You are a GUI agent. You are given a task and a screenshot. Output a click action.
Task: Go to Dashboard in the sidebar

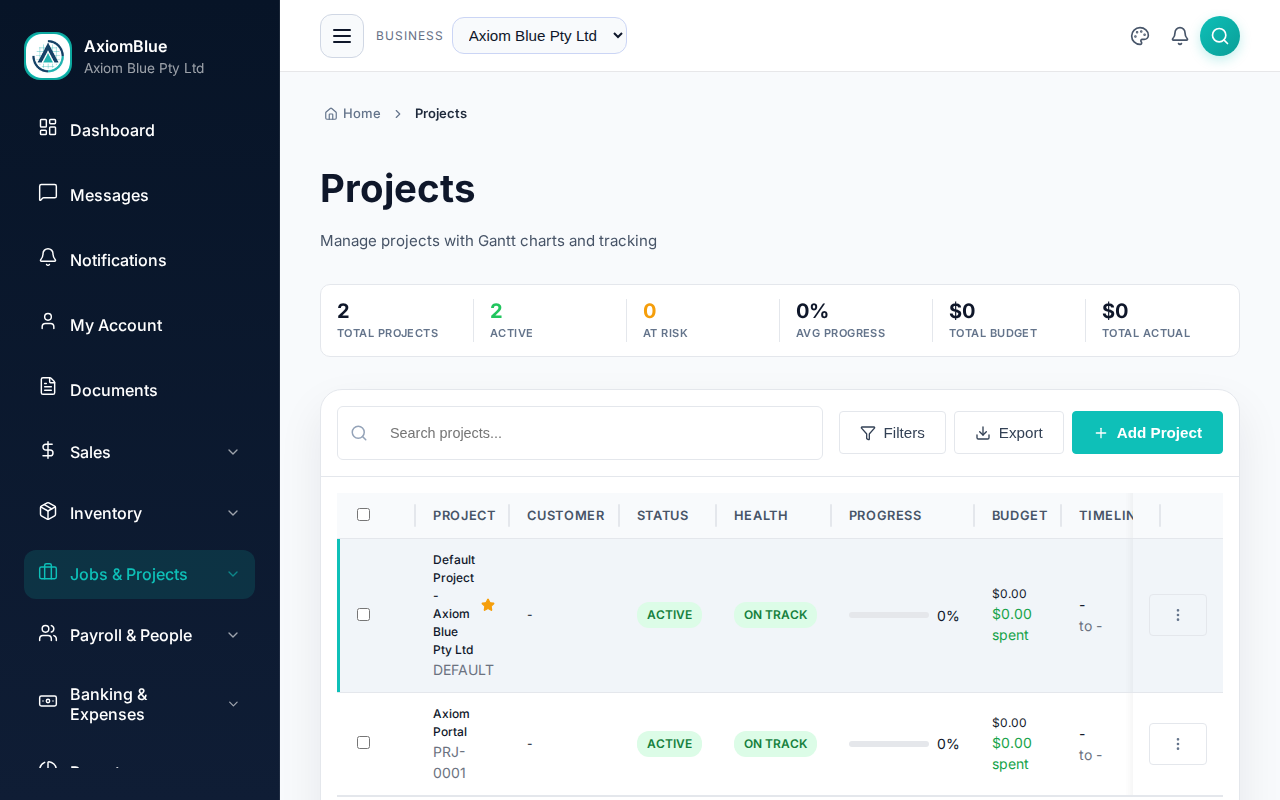click(139, 130)
